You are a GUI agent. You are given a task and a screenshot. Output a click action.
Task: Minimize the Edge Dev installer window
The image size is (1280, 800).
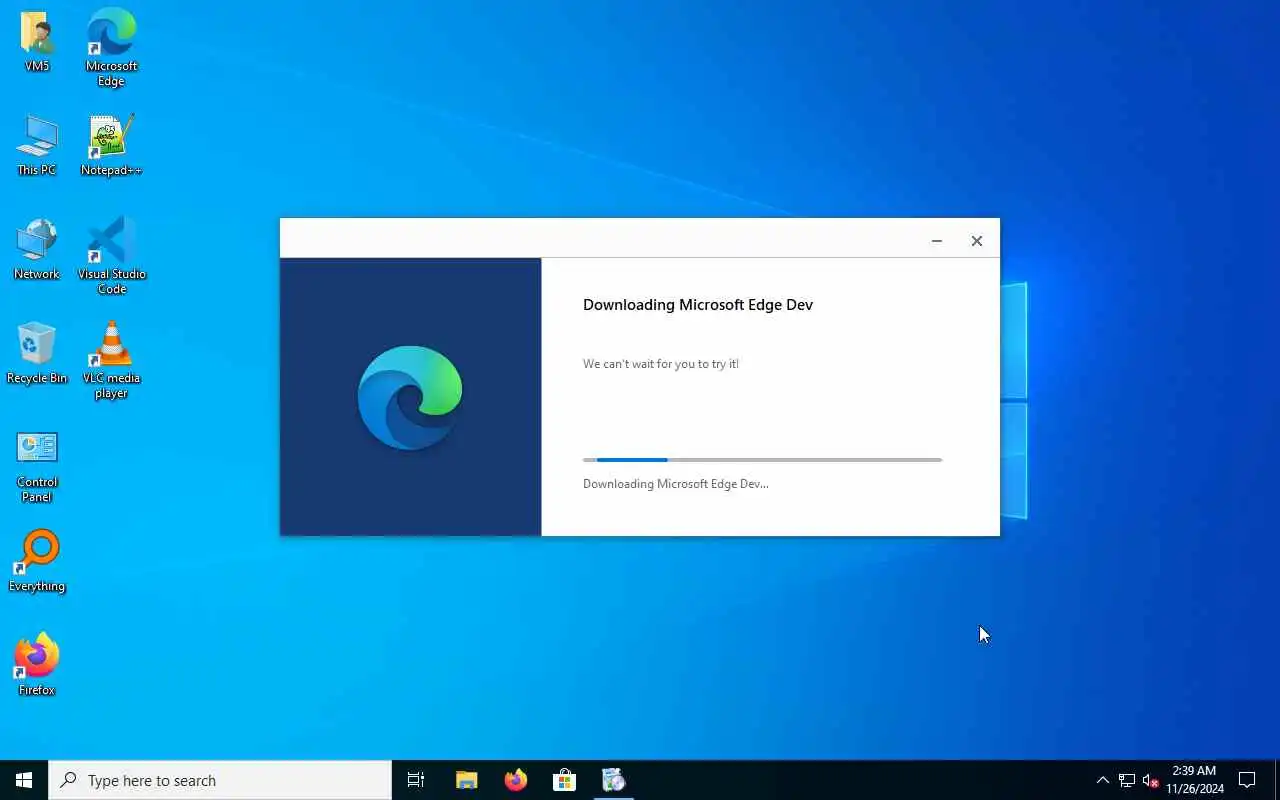click(937, 241)
